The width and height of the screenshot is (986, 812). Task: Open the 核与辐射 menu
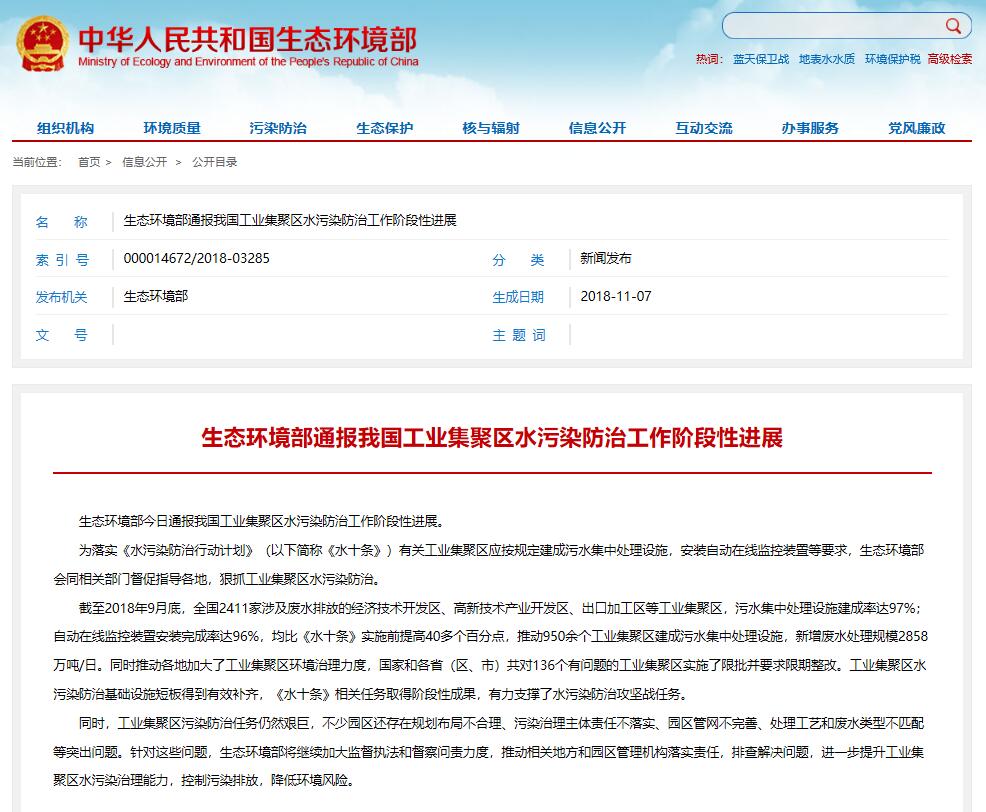point(491,128)
